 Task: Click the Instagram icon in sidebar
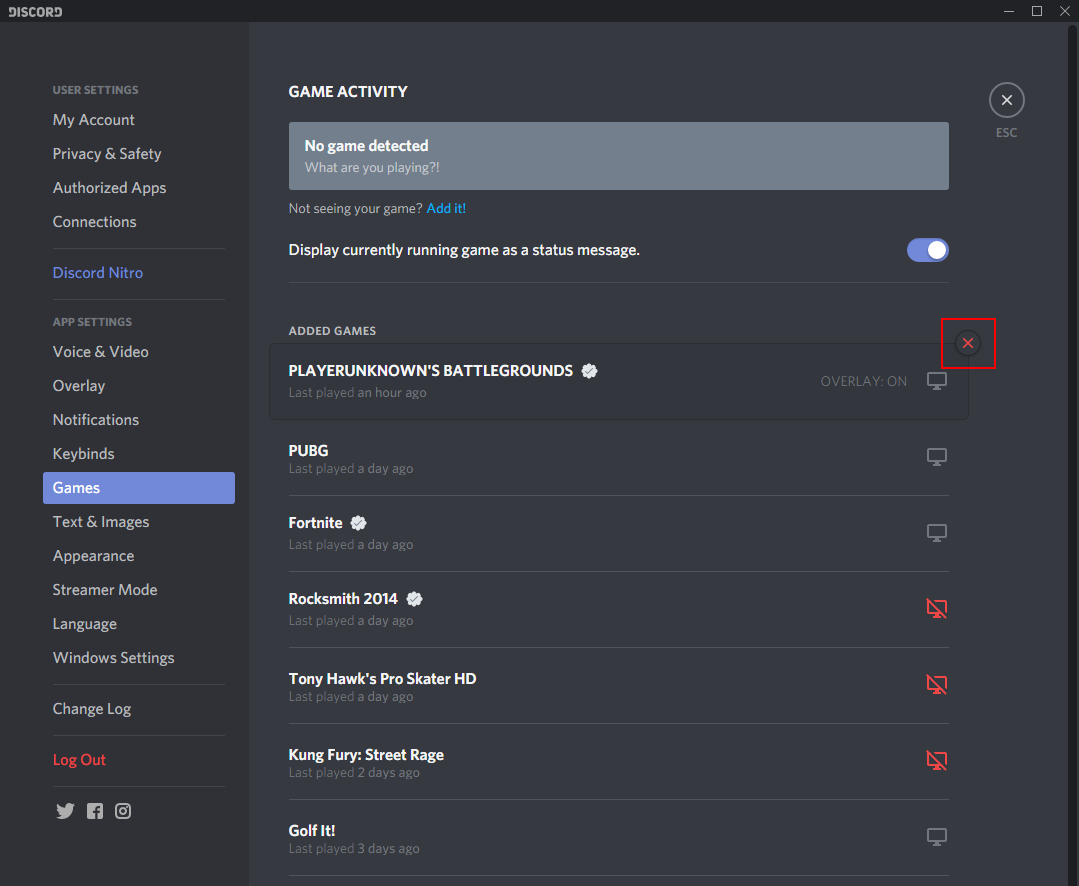point(123,811)
